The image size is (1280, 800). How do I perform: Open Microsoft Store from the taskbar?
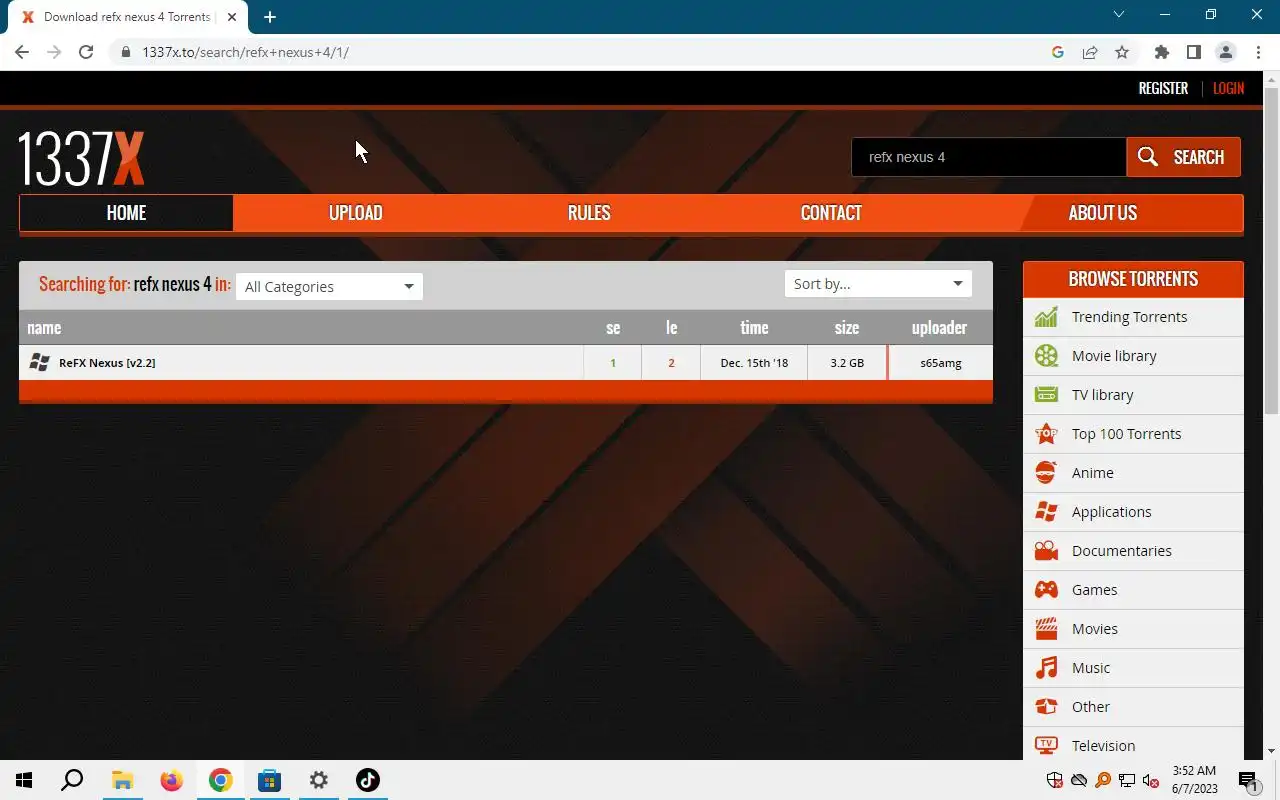click(270, 780)
